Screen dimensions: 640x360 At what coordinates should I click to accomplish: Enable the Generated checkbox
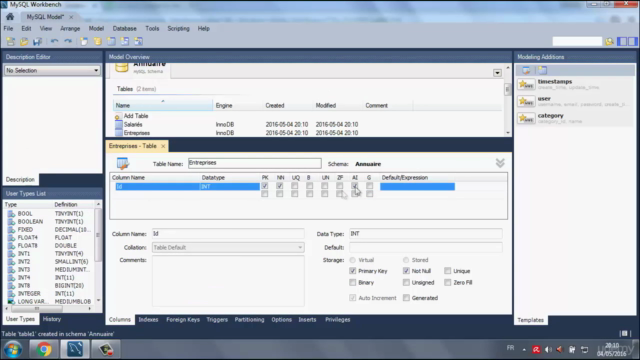[406, 298]
